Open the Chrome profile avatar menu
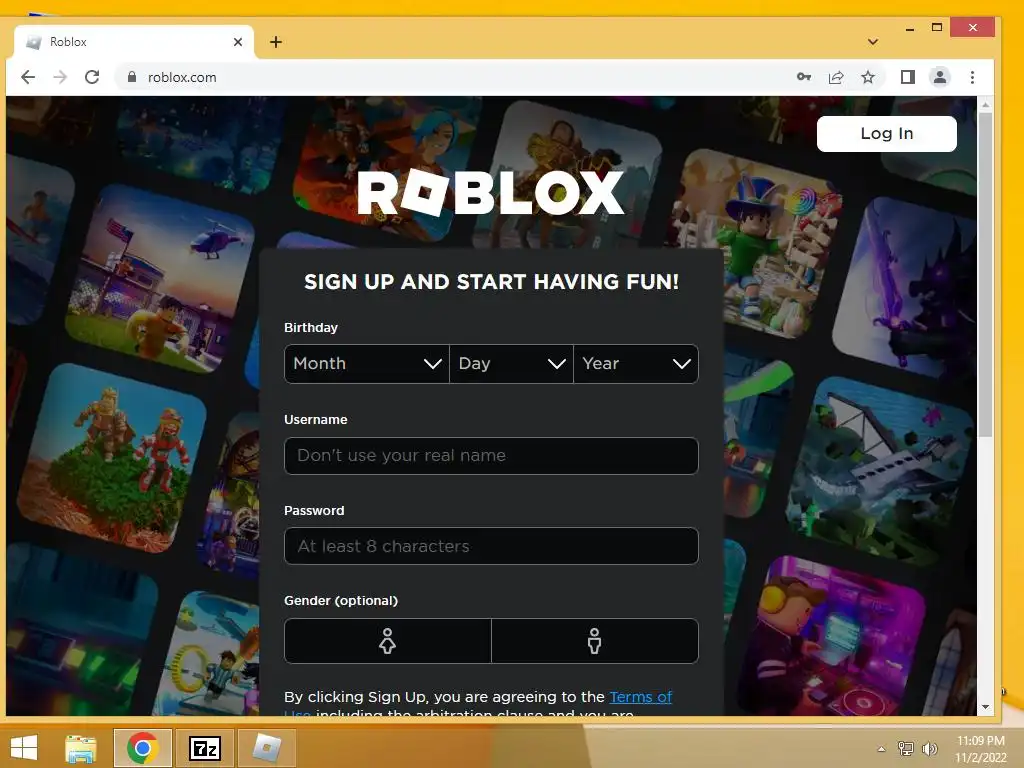This screenshot has height=768, width=1024. coord(940,77)
